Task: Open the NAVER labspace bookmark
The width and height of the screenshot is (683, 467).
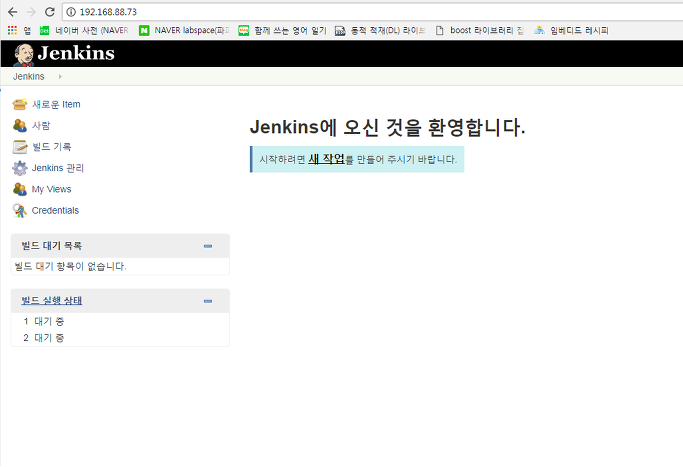Action: pyautogui.click(x=184, y=30)
